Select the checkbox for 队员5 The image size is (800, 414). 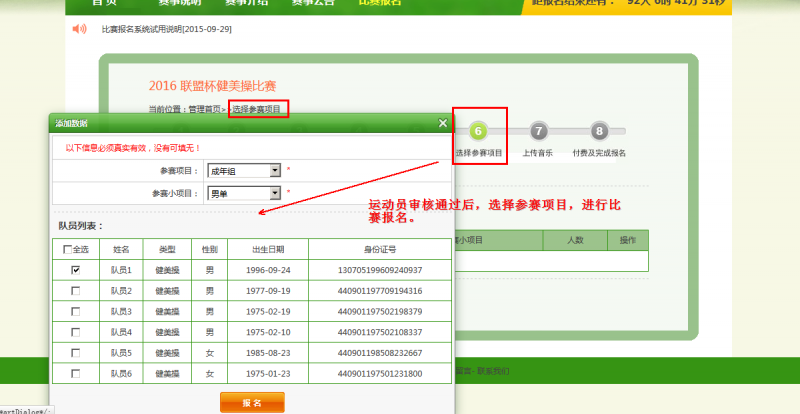click(x=76, y=353)
